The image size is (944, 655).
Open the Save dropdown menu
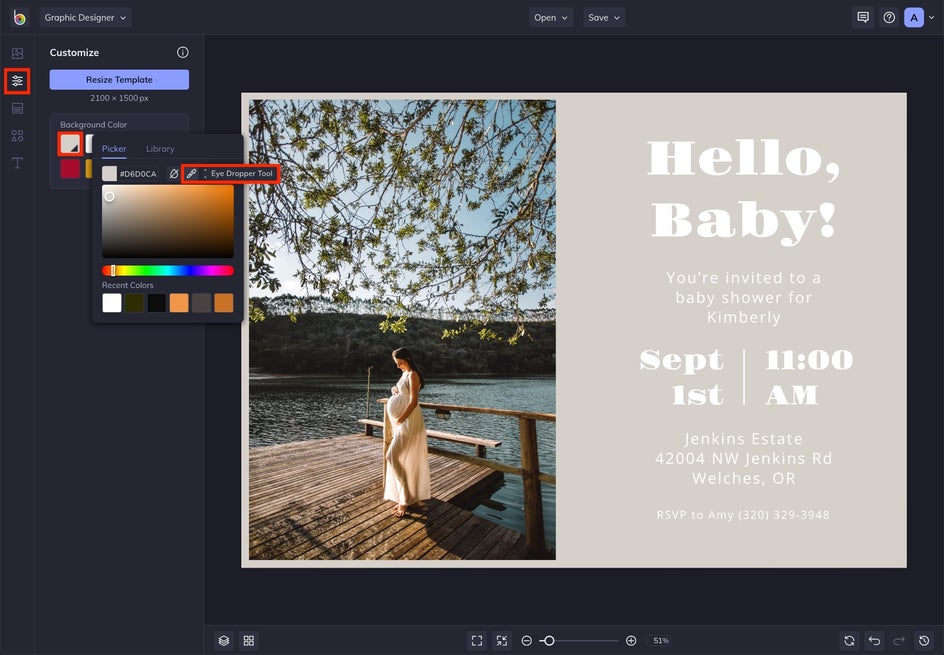pyautogui.click(x=604, y=17)
